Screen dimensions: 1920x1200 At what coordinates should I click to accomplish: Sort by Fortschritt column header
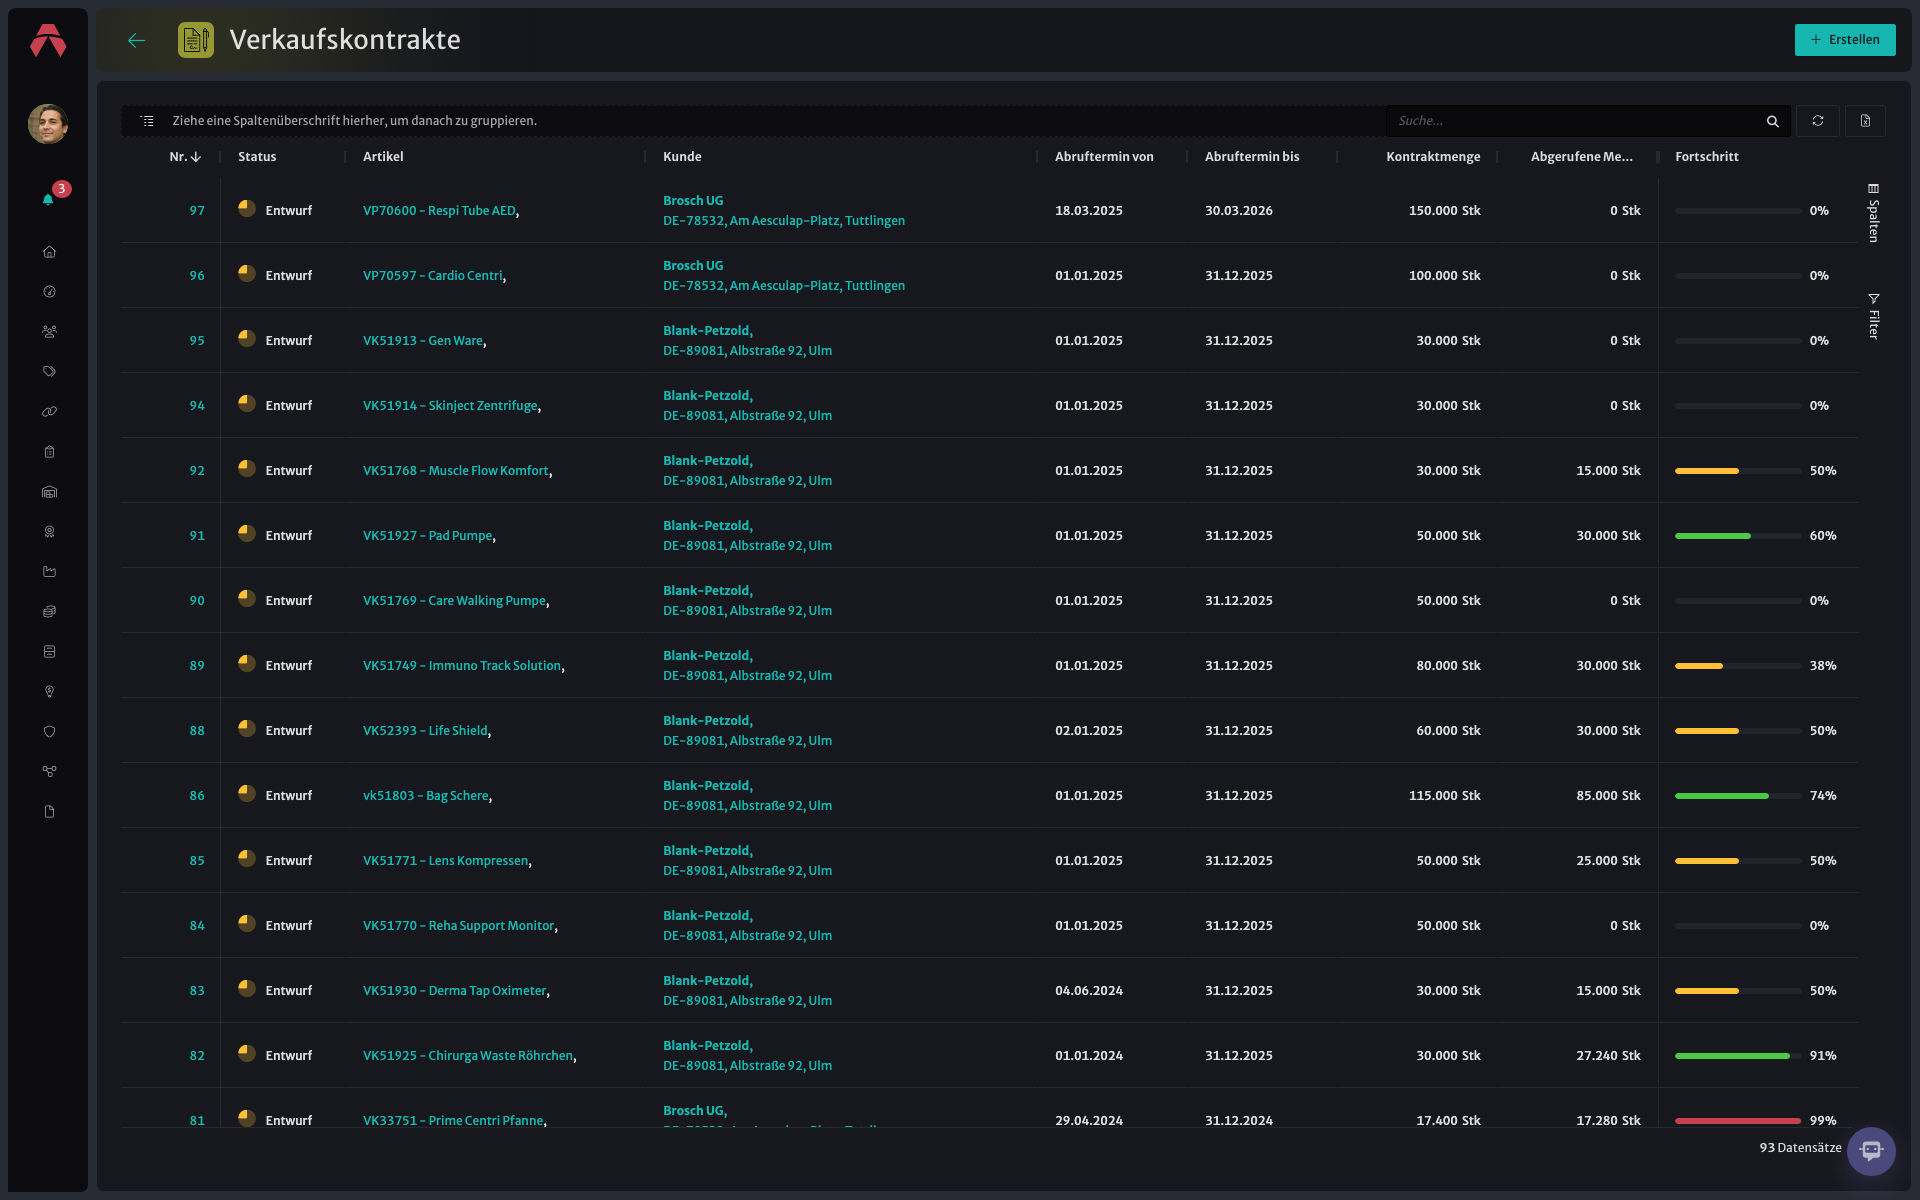pyautogui.click(x=1706, y=157)
